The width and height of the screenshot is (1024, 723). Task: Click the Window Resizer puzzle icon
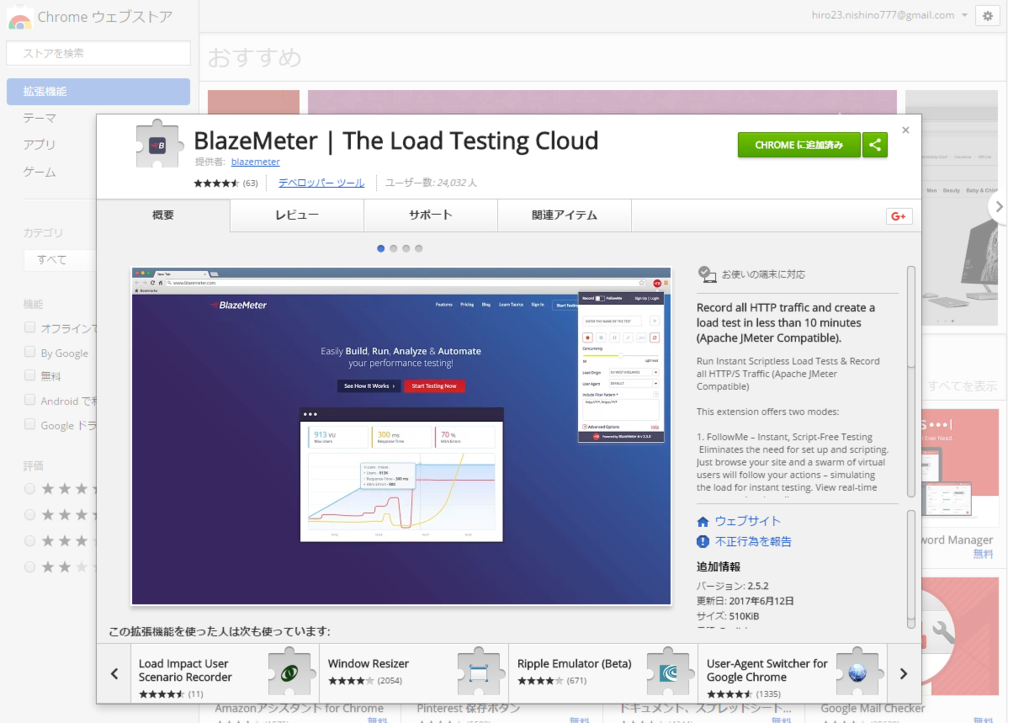click(x=479, y=673)
